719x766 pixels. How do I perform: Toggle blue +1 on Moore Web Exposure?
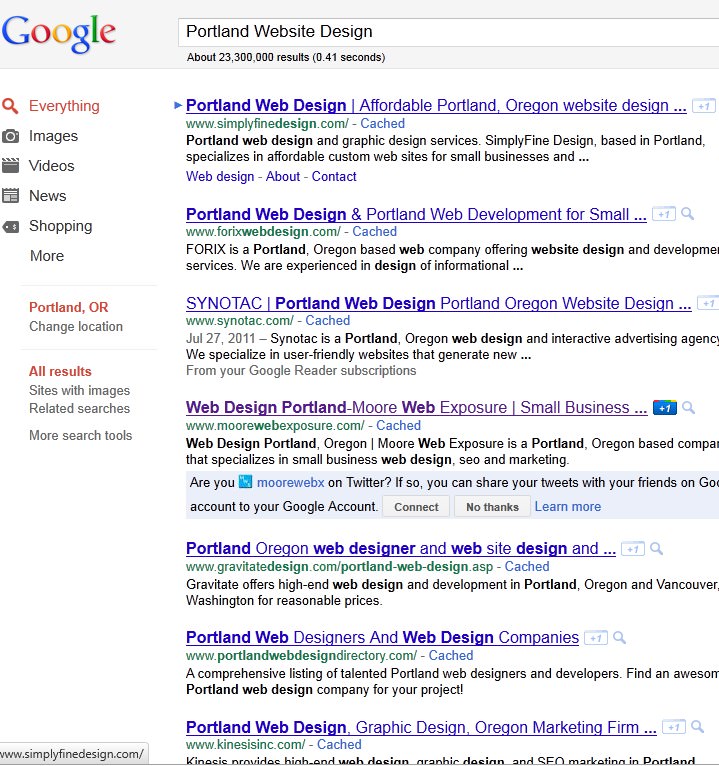[x=665, y=407]
